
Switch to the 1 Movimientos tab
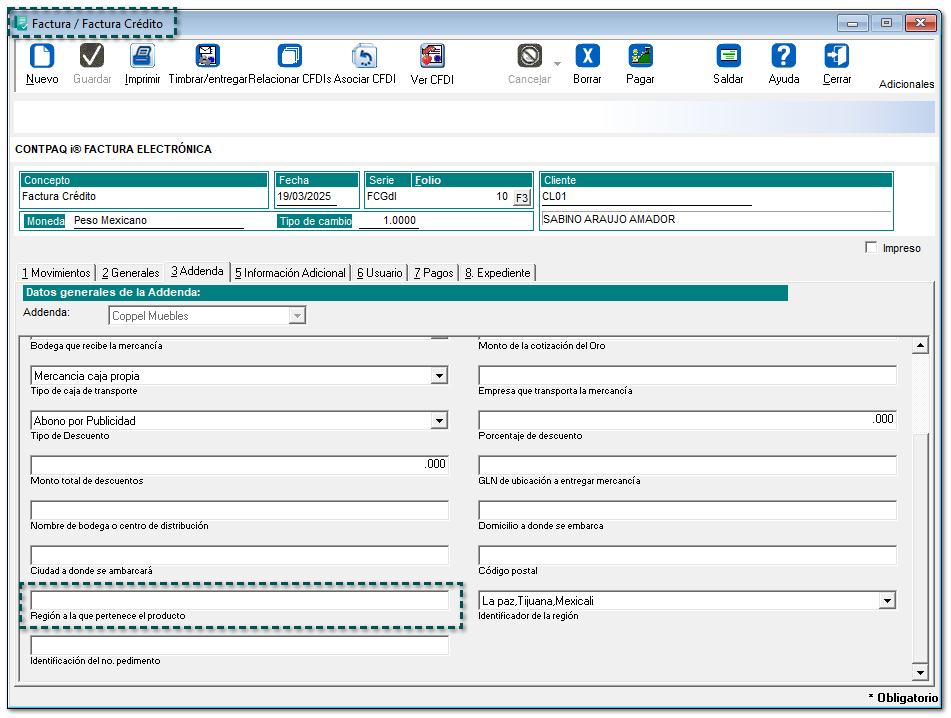(x=57, y=272)
